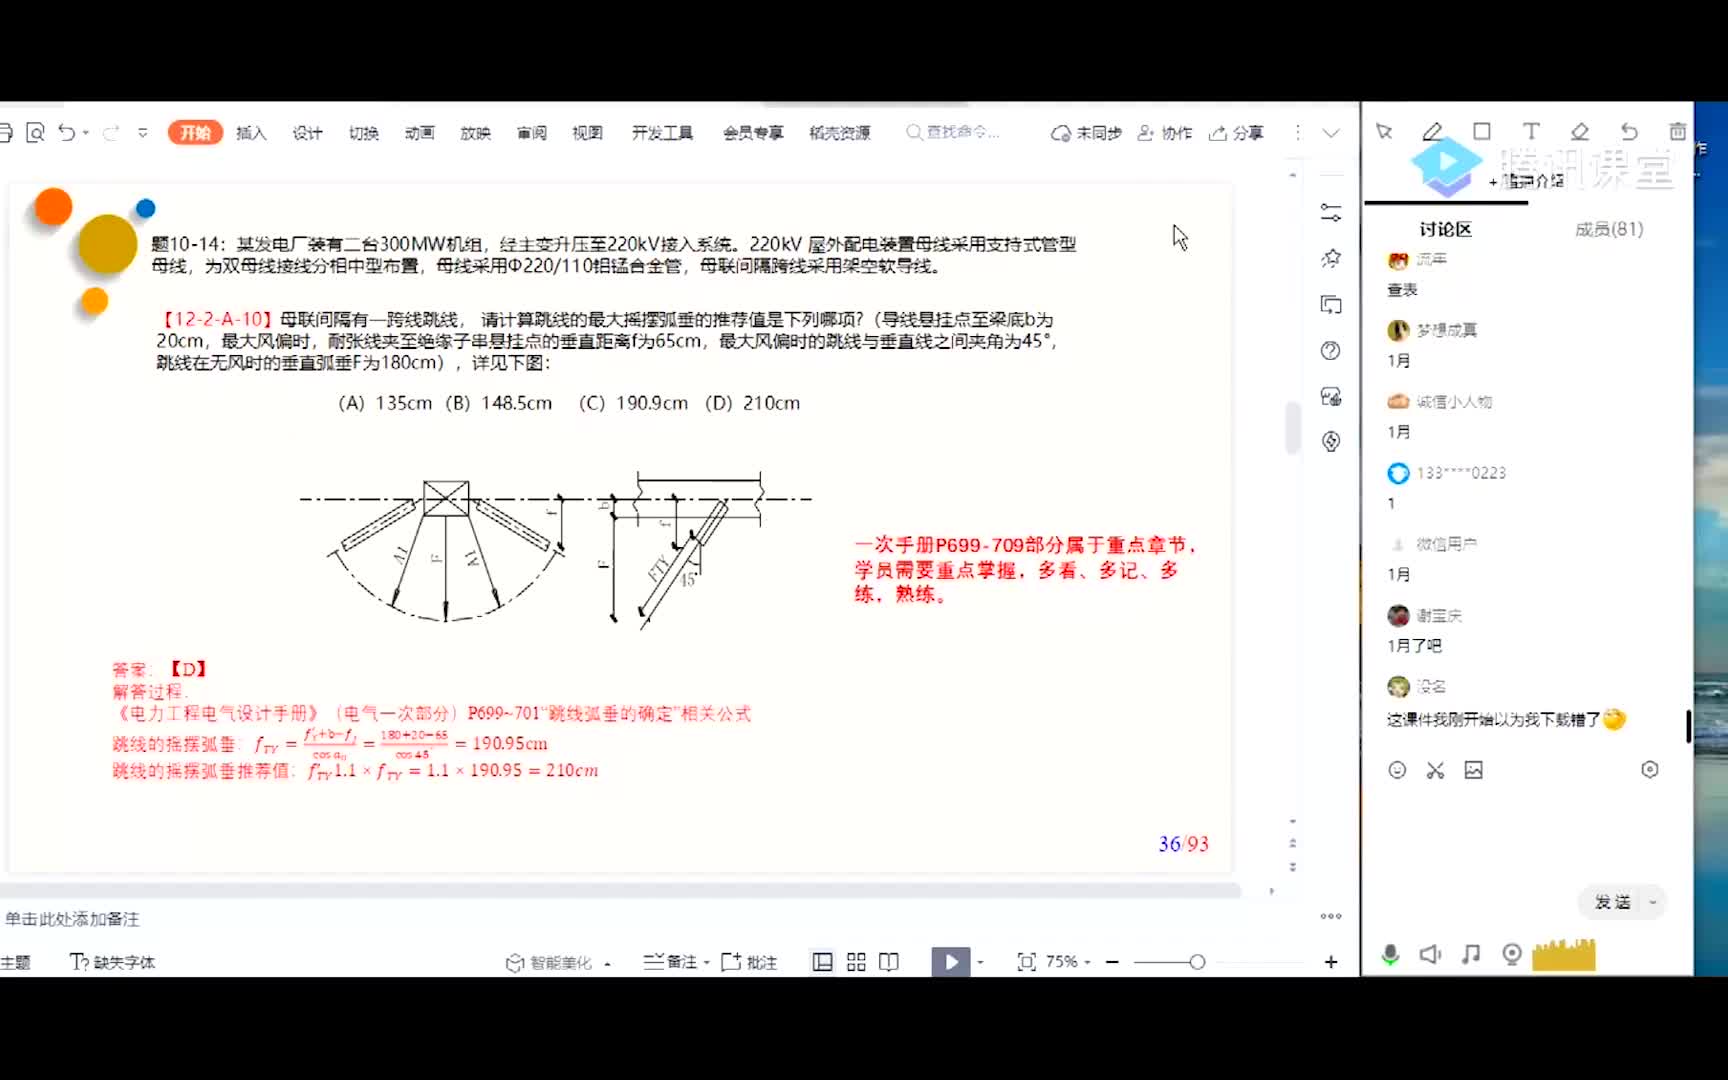Toggle the microphone on or off
The image size is (1728, 1080).
[x=1390, y=955]
